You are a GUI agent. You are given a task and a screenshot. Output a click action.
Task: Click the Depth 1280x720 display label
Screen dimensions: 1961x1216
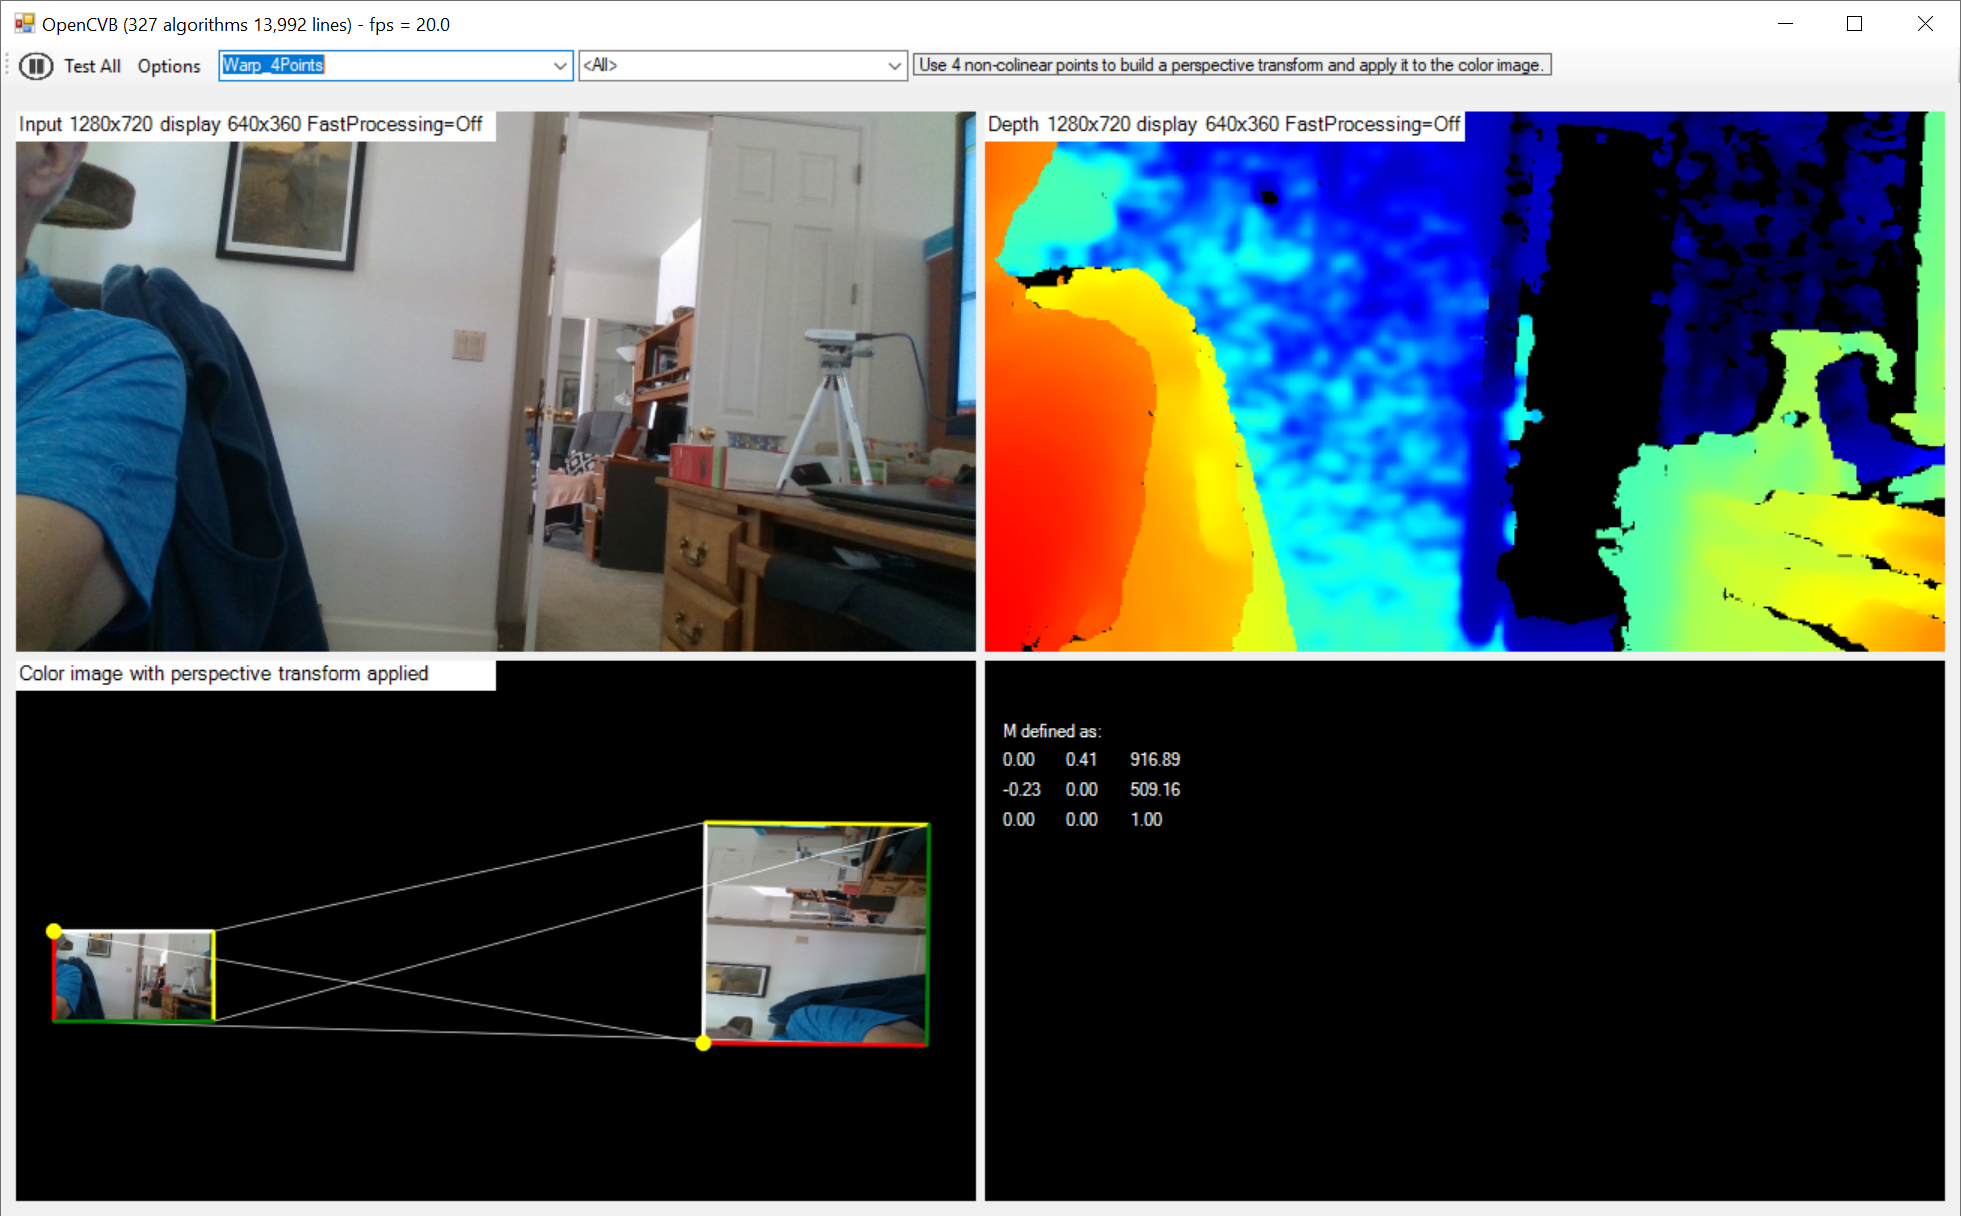1223,125
